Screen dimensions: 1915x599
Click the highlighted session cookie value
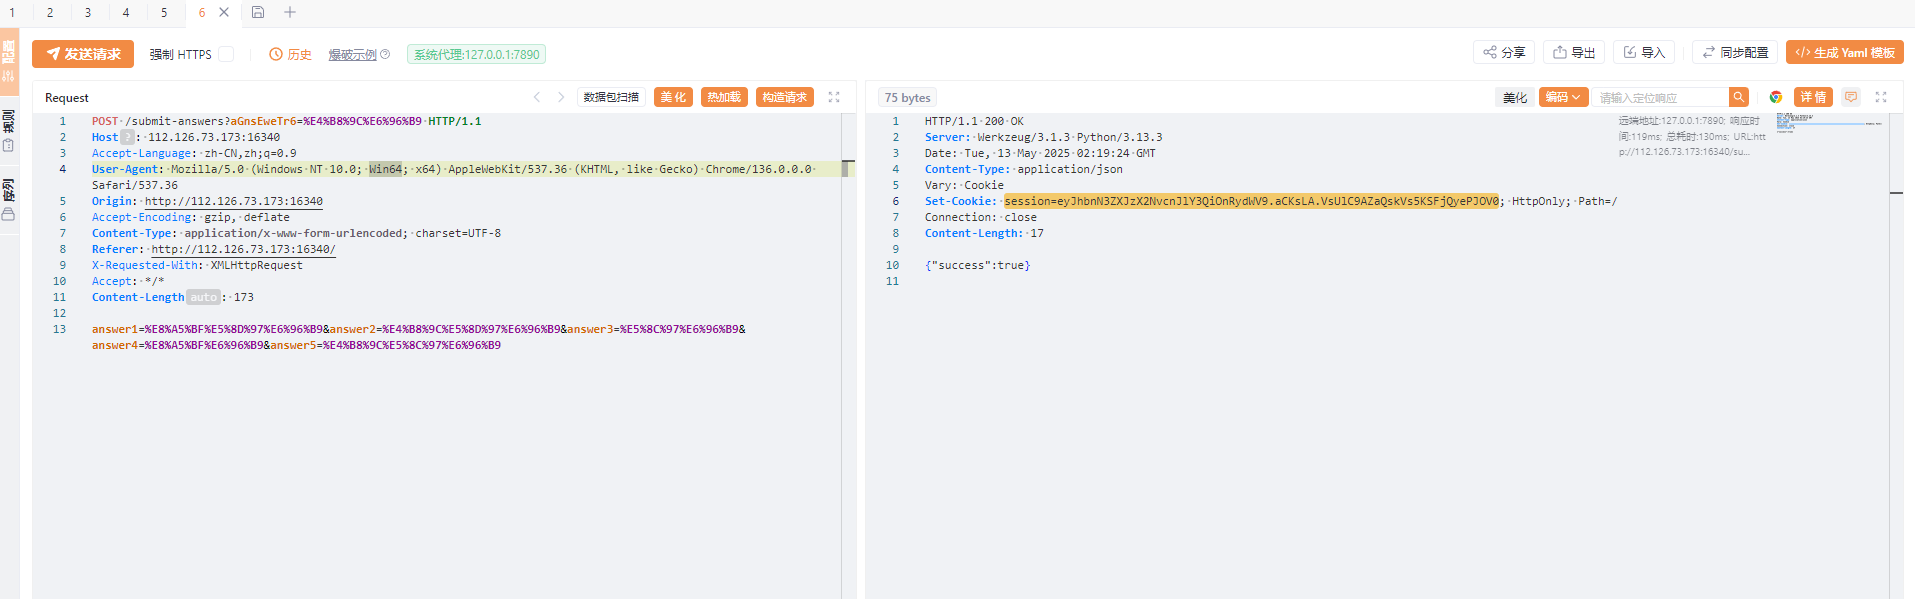tap(1251, 201)
